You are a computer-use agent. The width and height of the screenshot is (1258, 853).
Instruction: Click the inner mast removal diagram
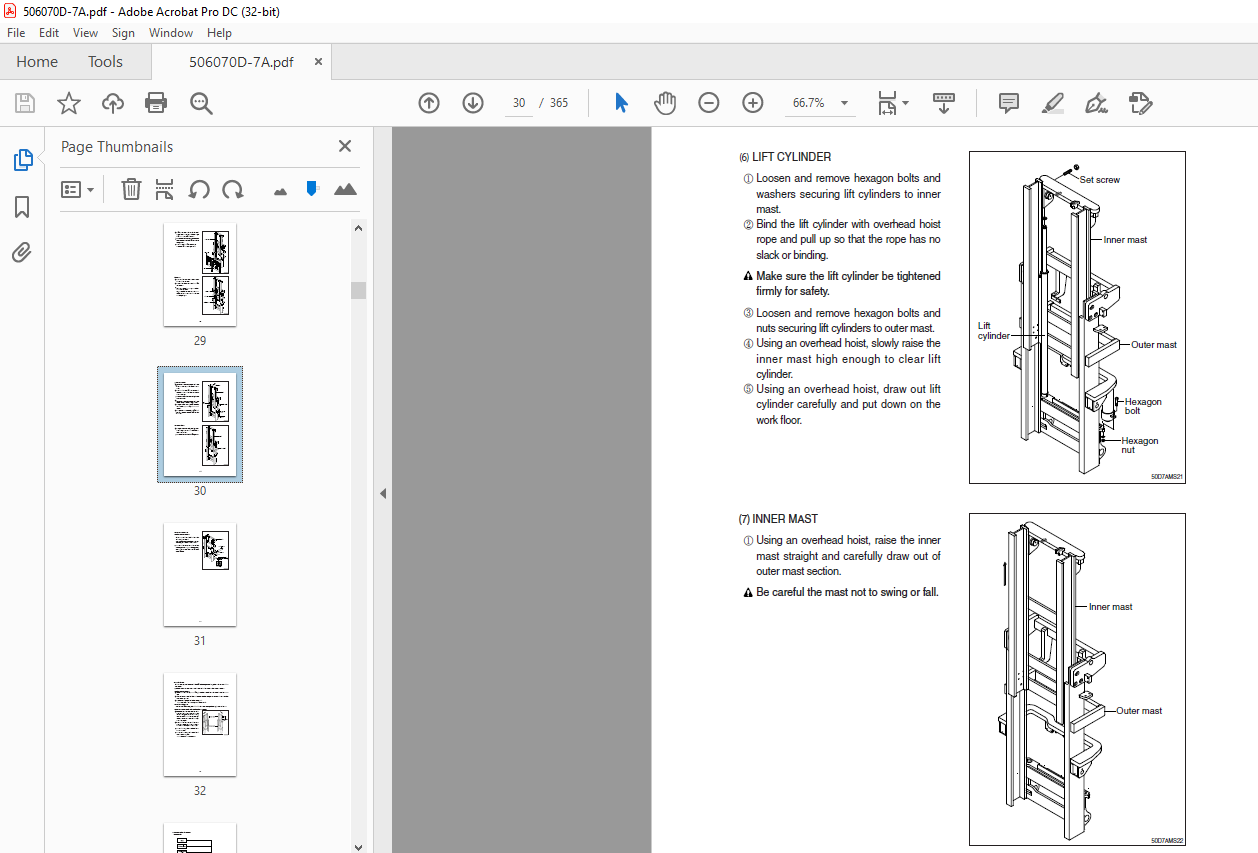1077,679
